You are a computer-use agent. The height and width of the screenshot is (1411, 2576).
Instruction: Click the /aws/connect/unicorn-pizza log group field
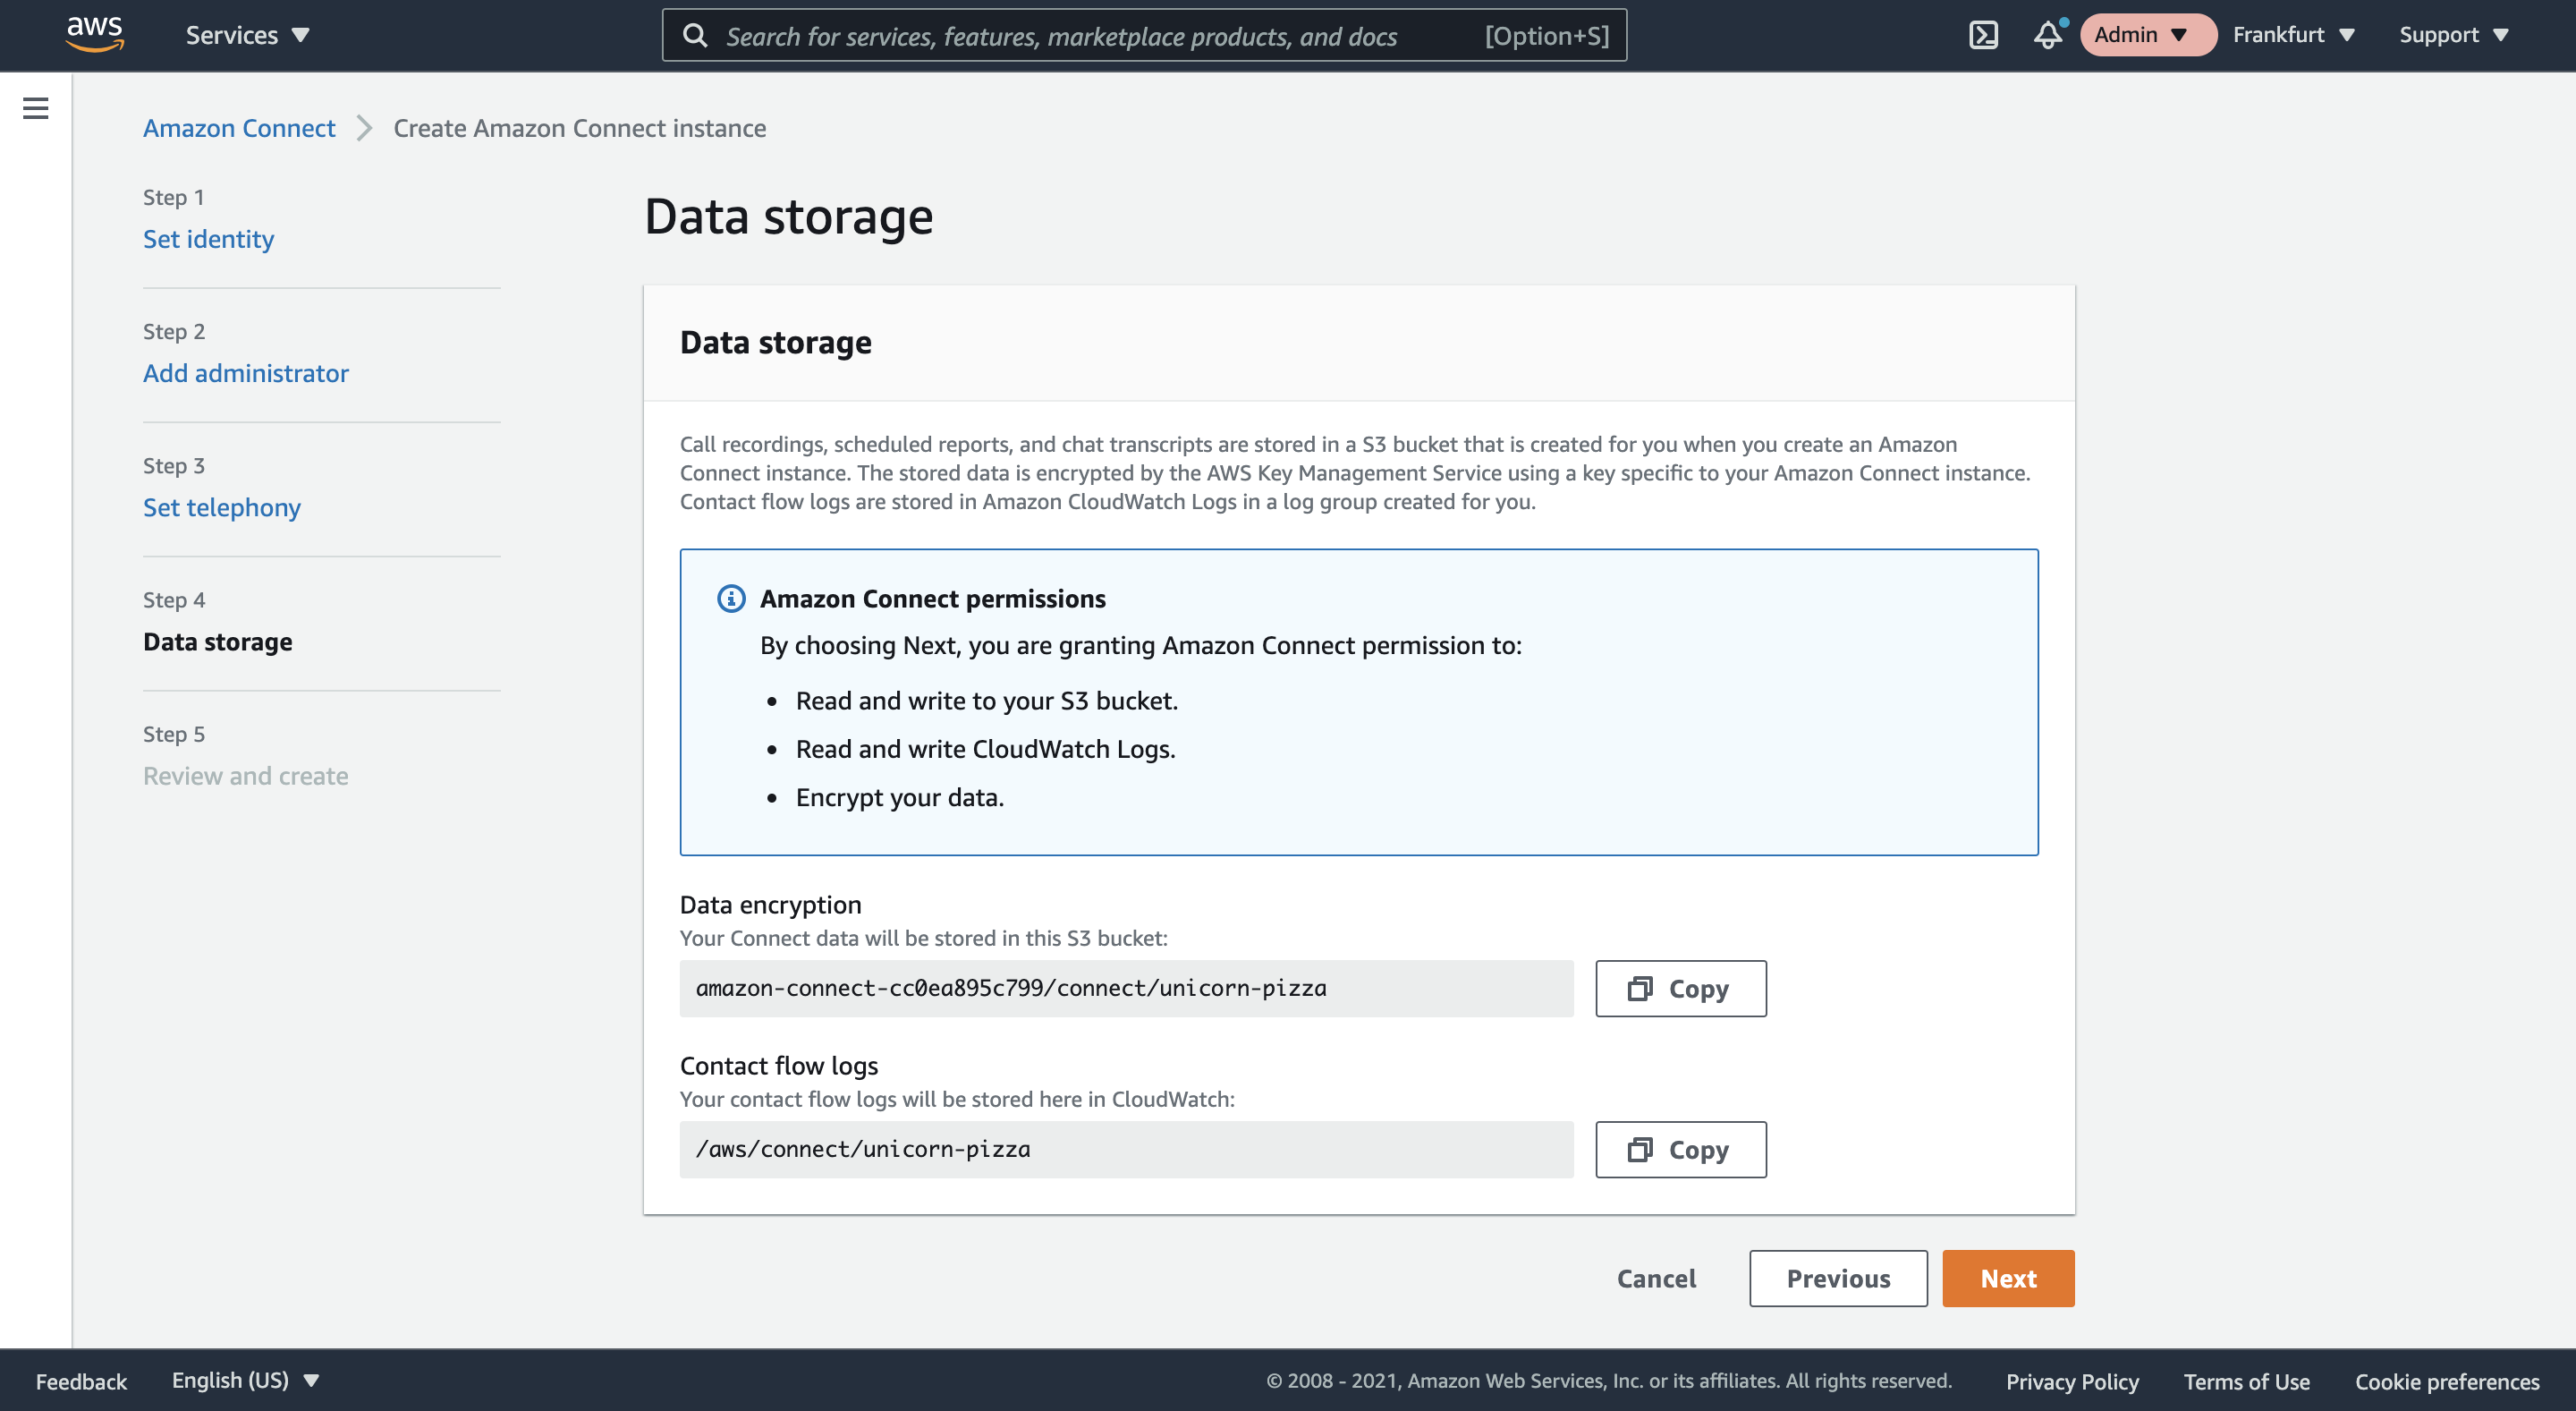1126,1149
